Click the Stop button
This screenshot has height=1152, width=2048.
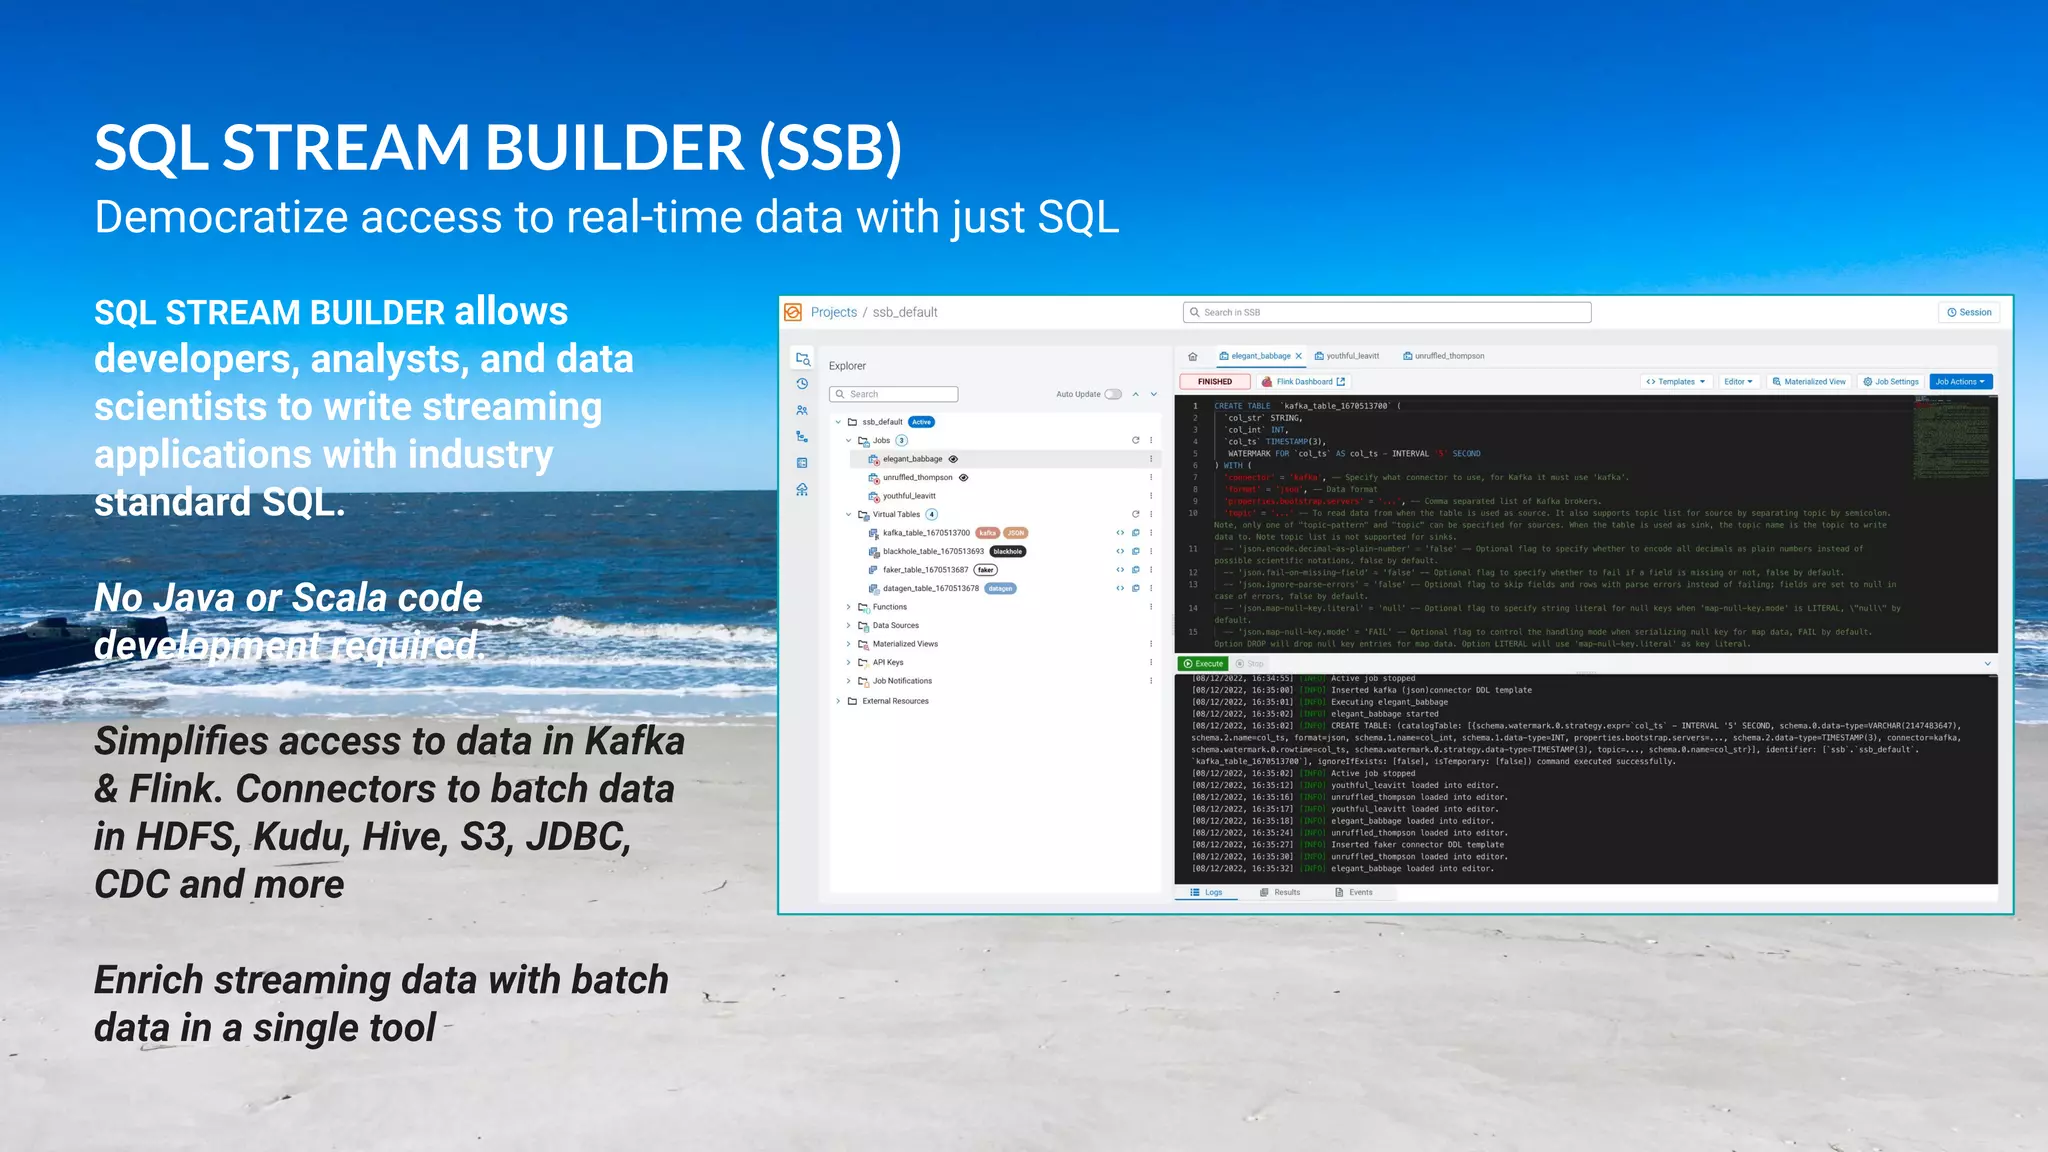click(1250, 664)
